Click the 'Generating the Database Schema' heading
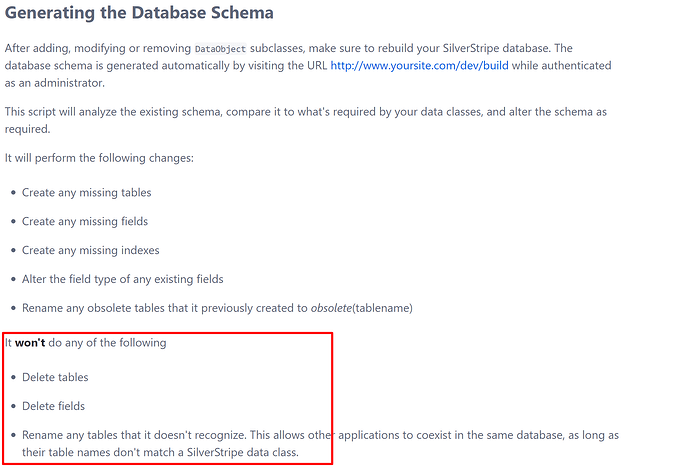Screen dimensions: 690x471 [139, 15]
